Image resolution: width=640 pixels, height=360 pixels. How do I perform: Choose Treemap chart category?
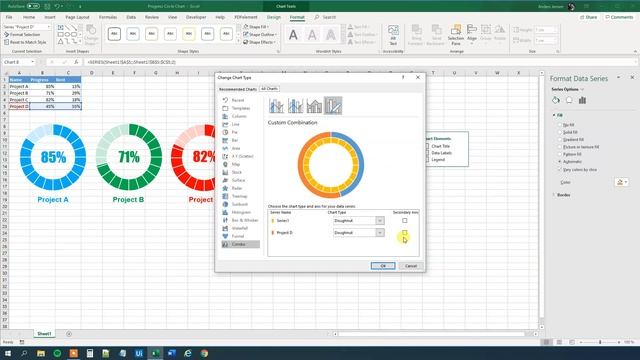[240, 196]
